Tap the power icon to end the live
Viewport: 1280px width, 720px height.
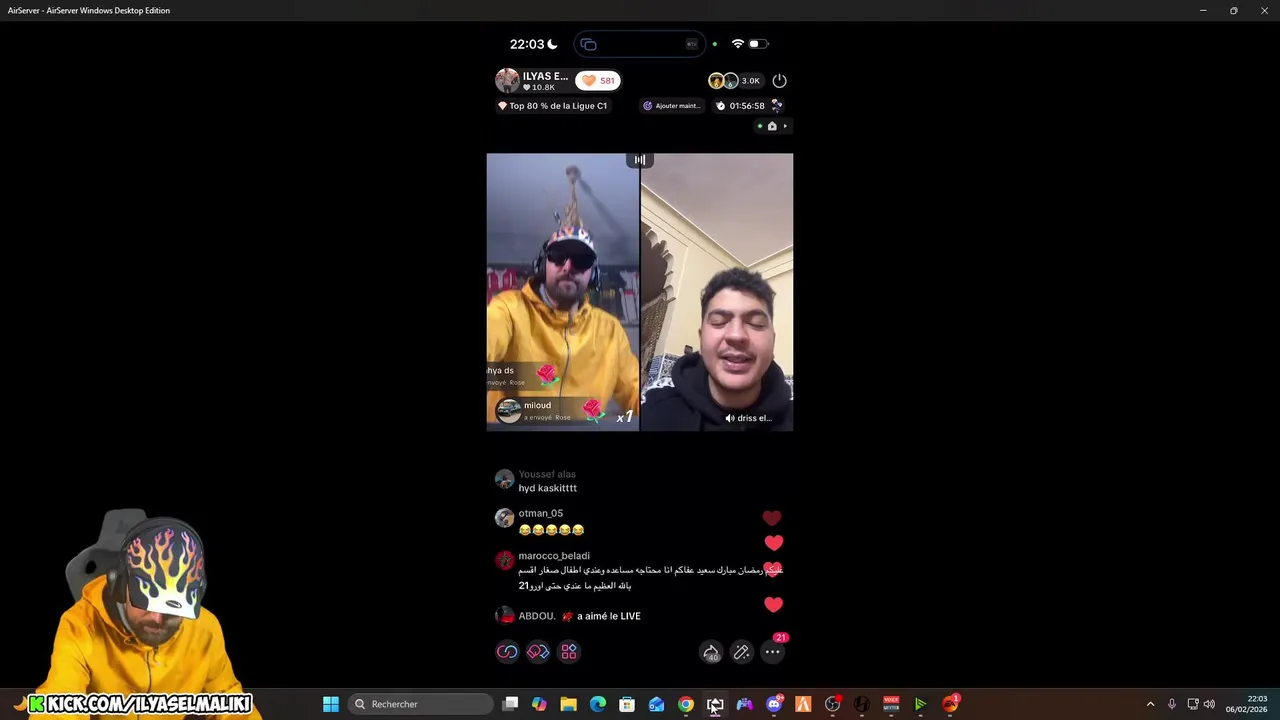coord(779,80)
